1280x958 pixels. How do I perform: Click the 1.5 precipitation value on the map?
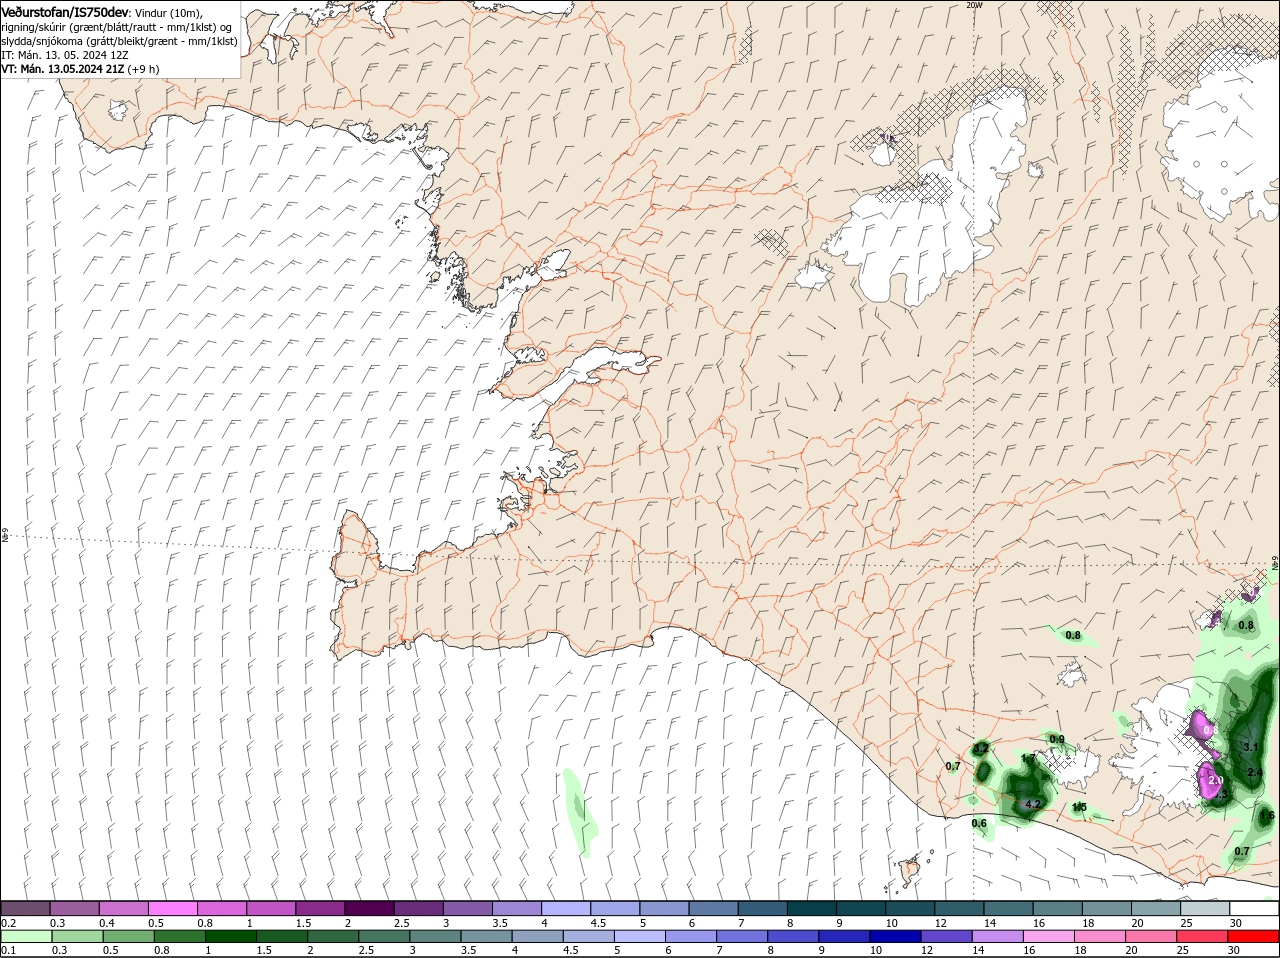pyautogui.click(x=1079, y=808)
